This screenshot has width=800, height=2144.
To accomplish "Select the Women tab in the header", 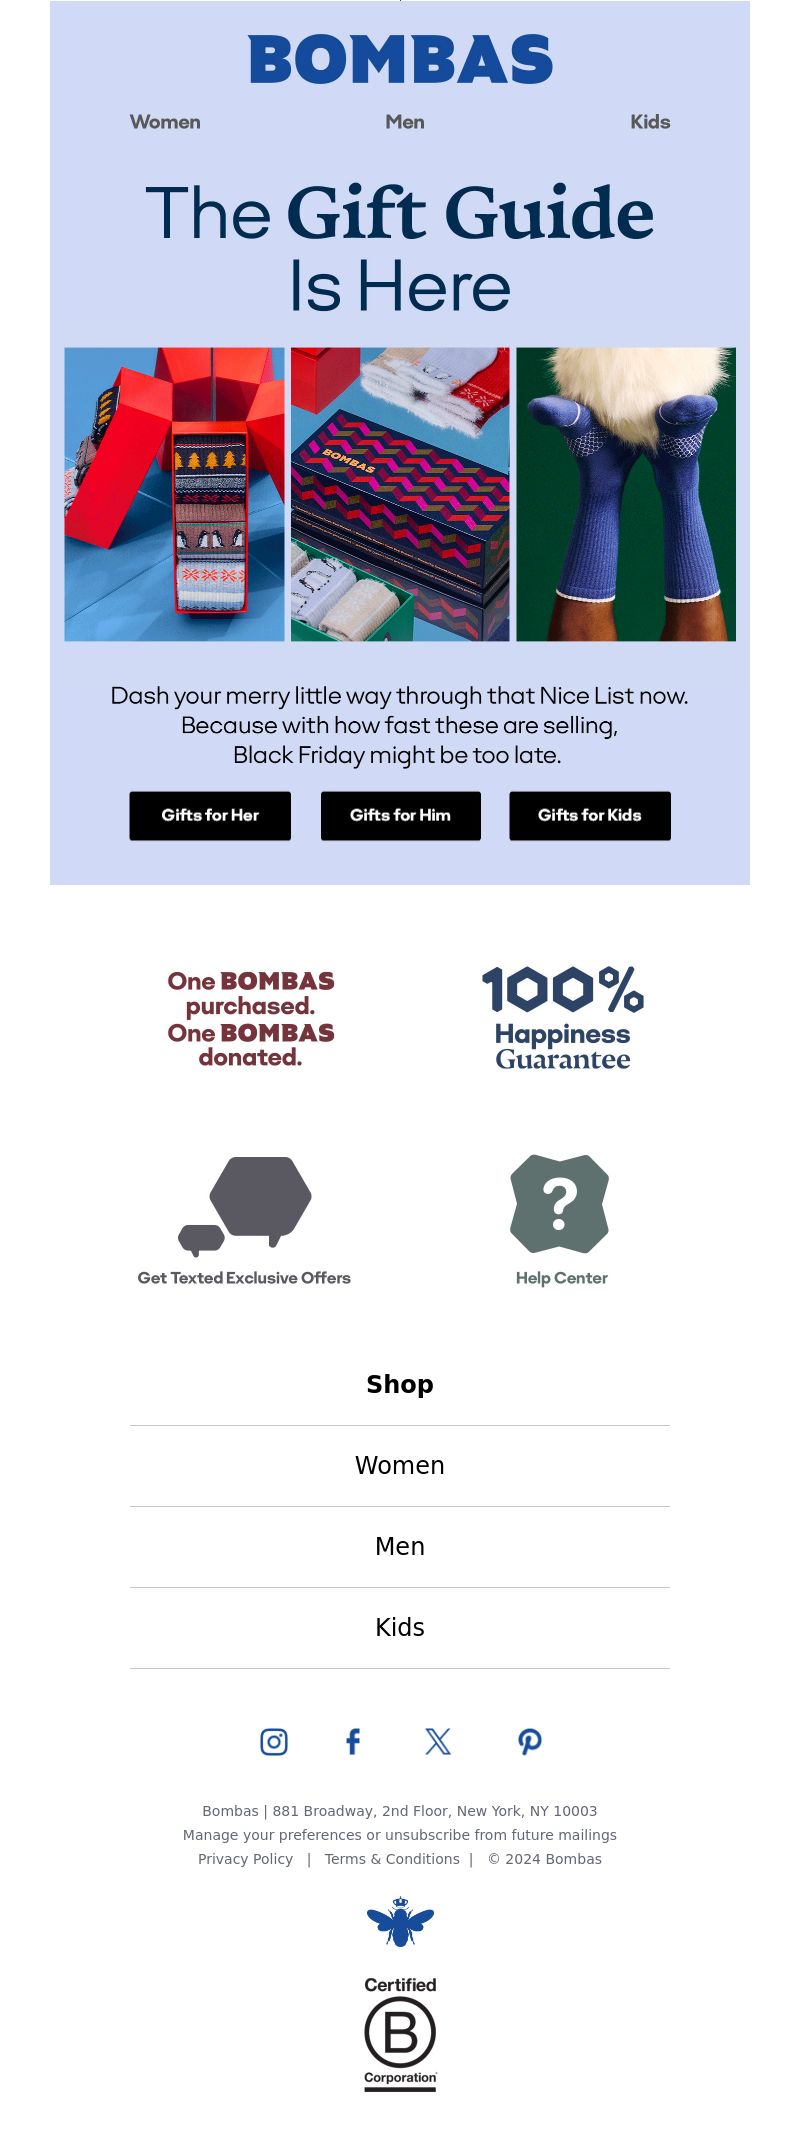I will tap(165, 122).
